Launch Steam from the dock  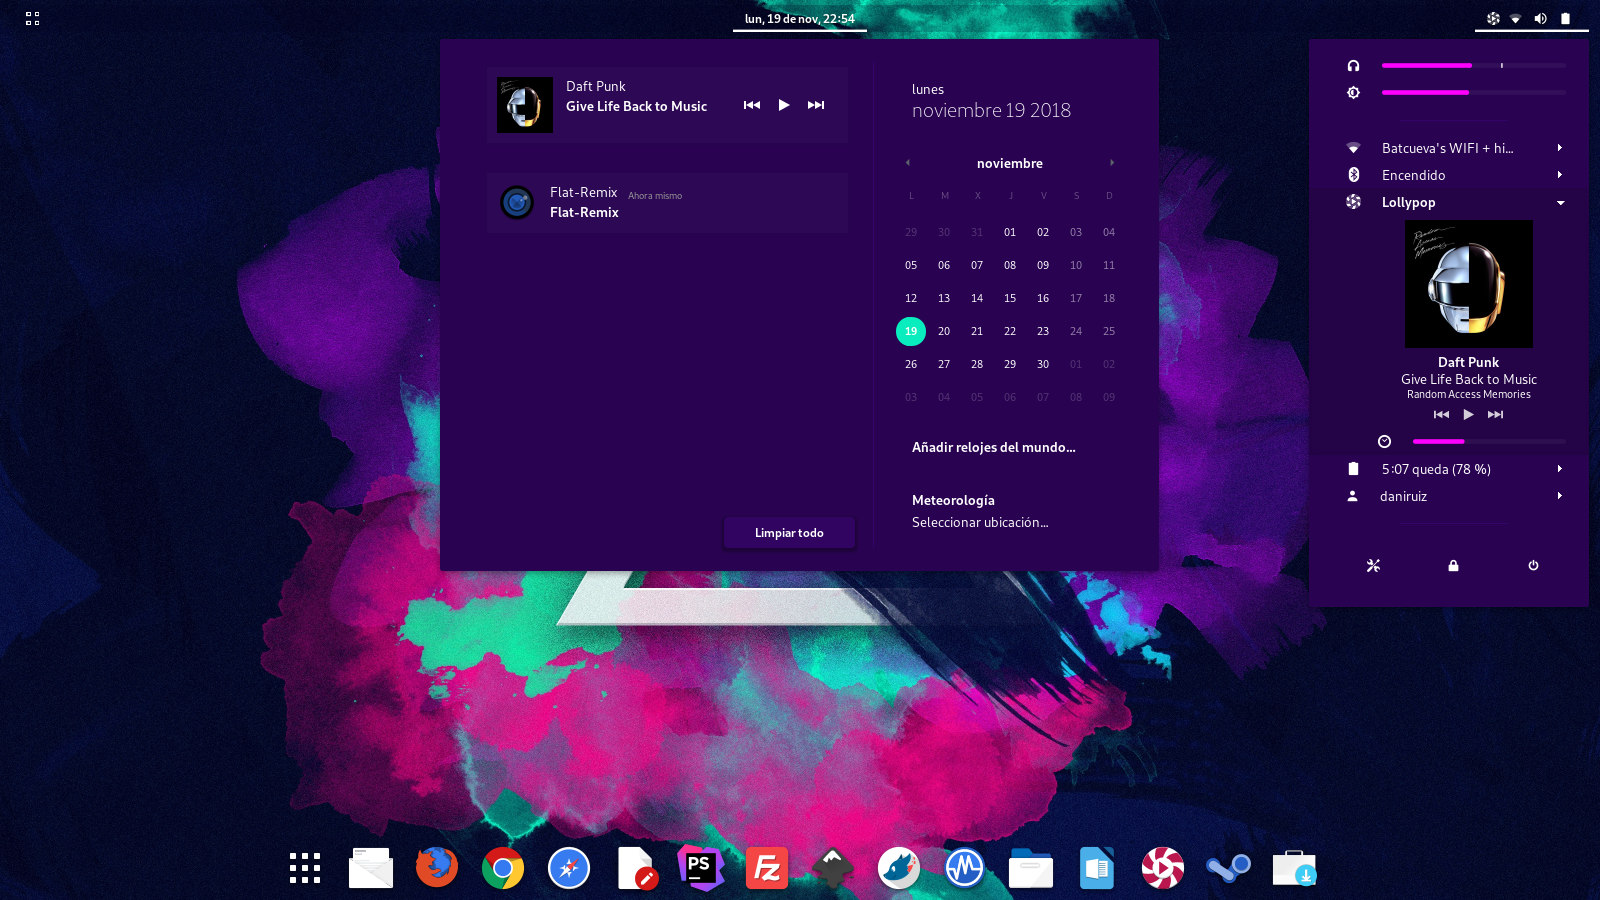[1227, 868]
